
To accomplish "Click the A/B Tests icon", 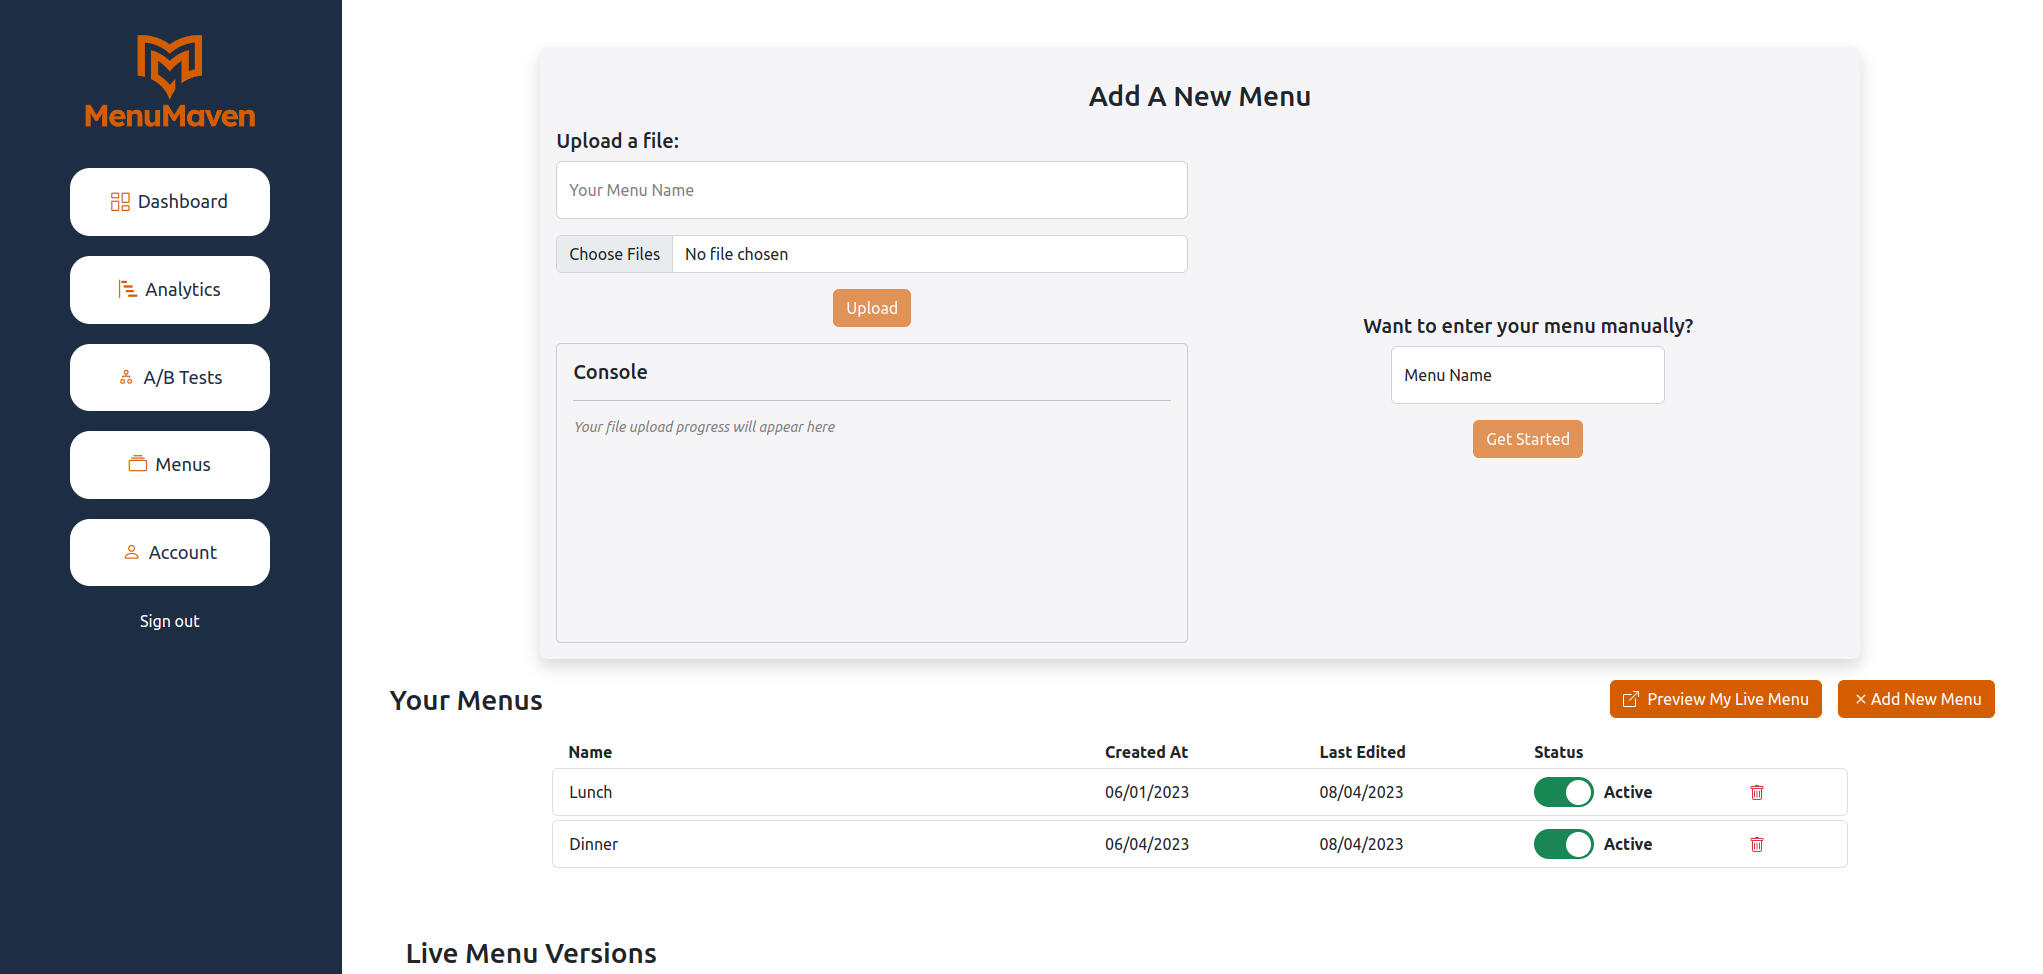I will coord(126,378).
